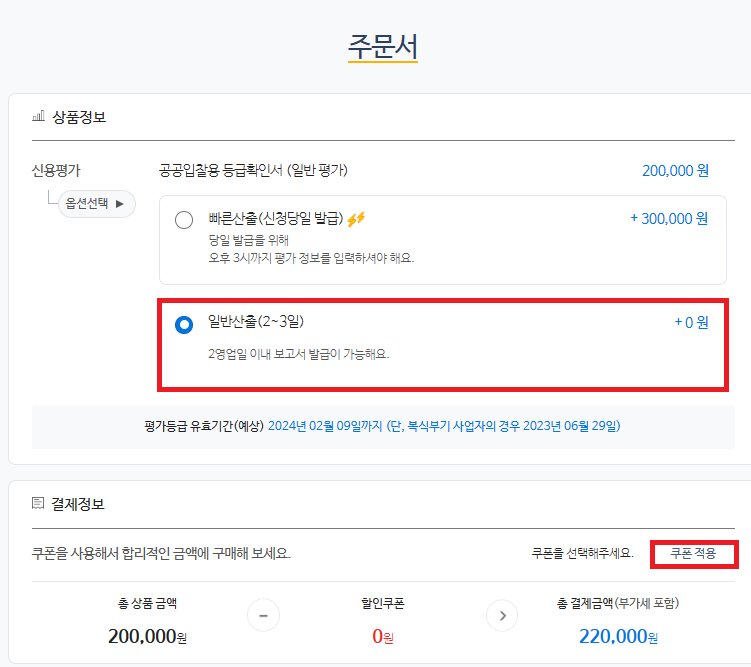Select the 일반산출(2~3일) radio button

coord(184,324)
